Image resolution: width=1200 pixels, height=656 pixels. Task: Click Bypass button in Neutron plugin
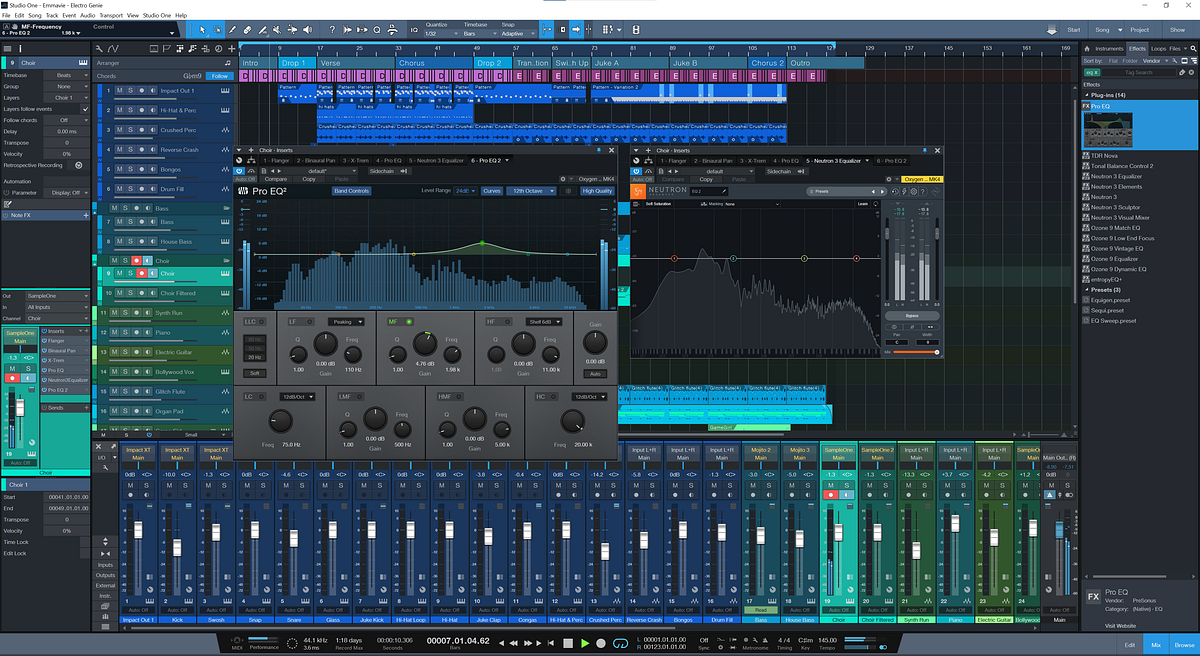pyautogui.click(x=912, y=314)
